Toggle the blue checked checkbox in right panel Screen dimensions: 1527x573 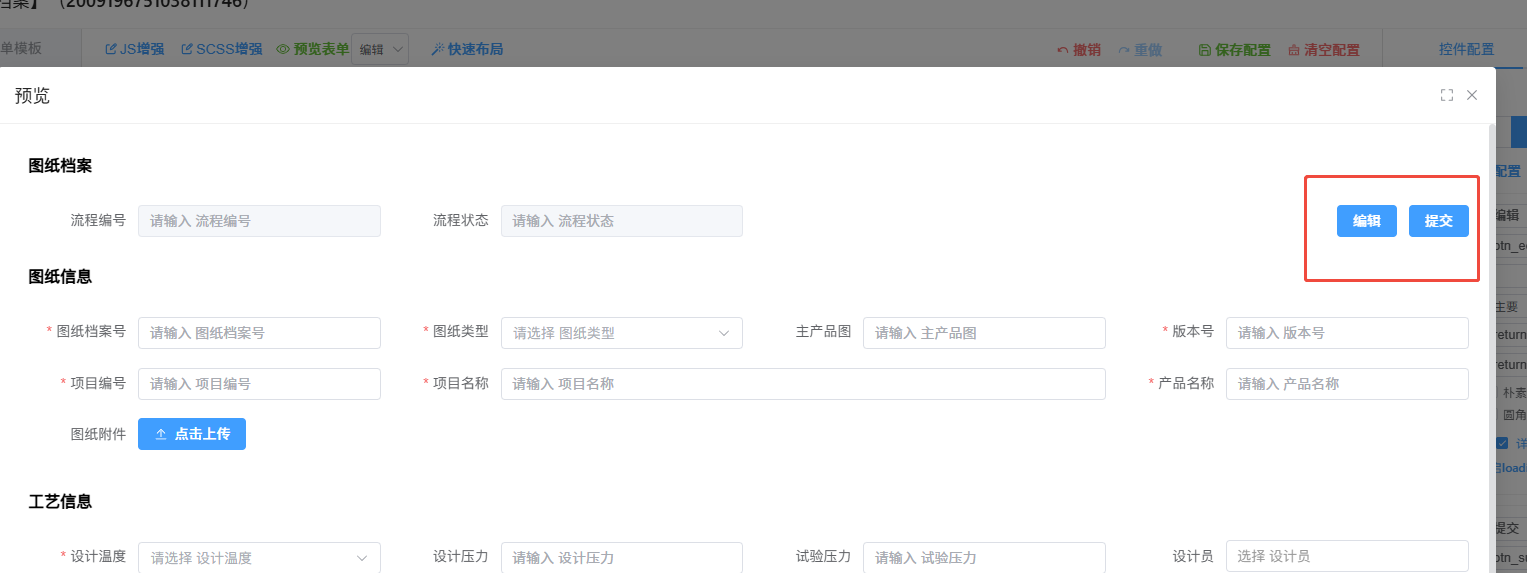1502,443
